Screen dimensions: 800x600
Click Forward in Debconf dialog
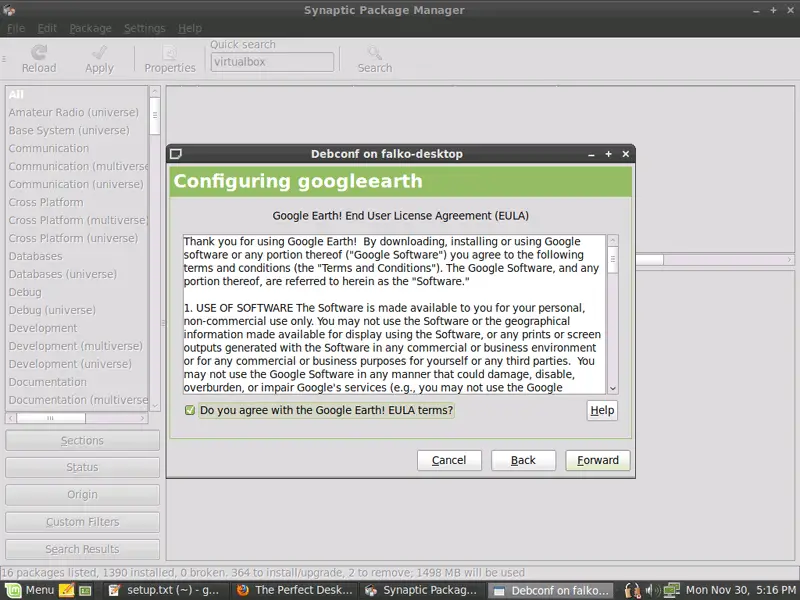click(597, 460)
